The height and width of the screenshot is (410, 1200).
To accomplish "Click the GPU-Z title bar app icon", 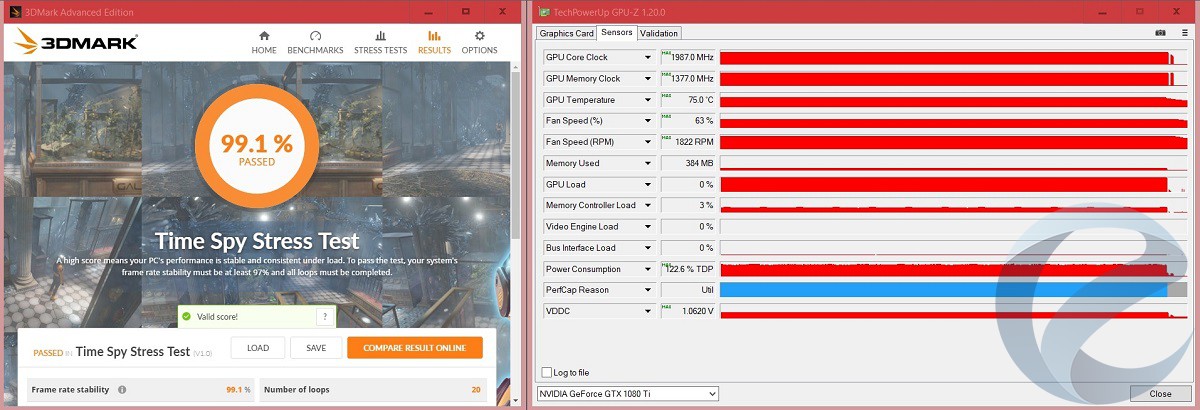I will point(544,11).
